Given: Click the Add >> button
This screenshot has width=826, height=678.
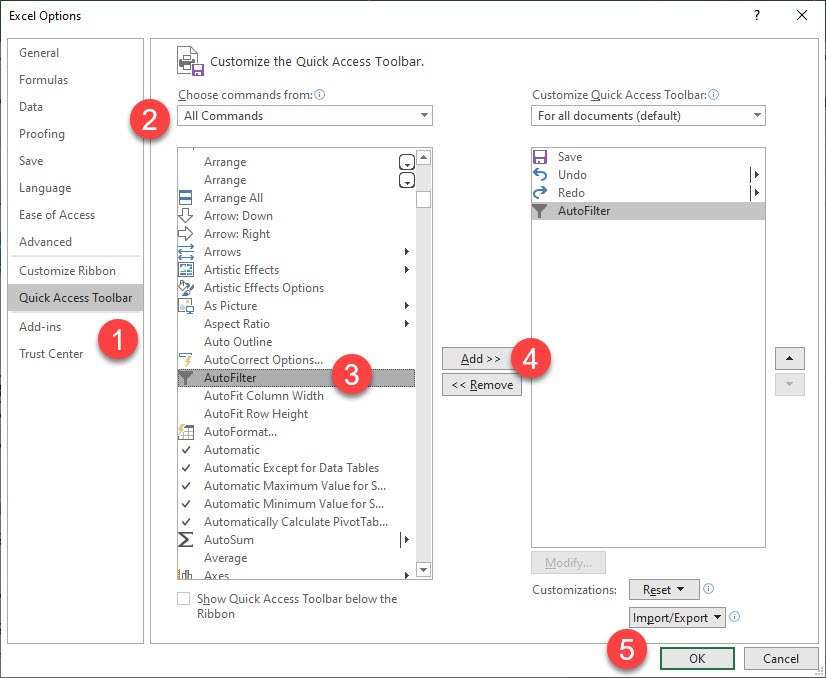Looking at the screenshot, I should pyautogui.click(x=481, y=359).
